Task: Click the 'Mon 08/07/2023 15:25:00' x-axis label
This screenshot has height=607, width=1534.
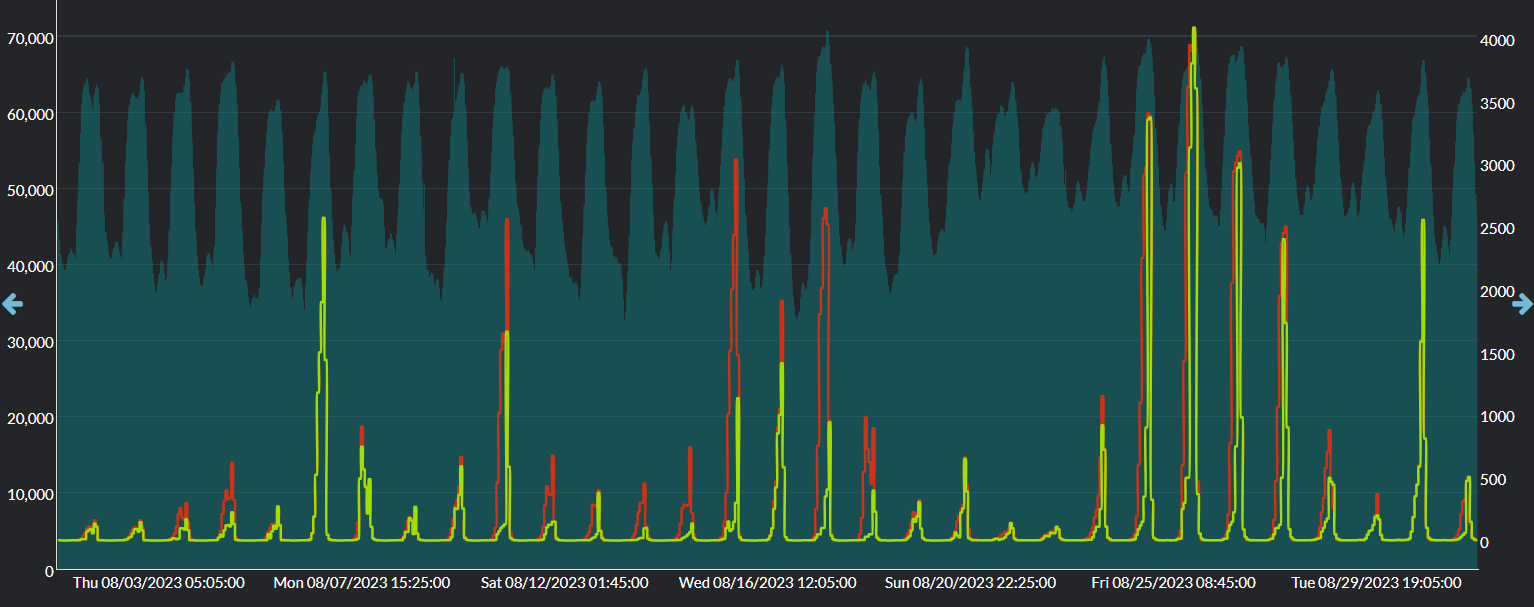Action: coord(362,582)
